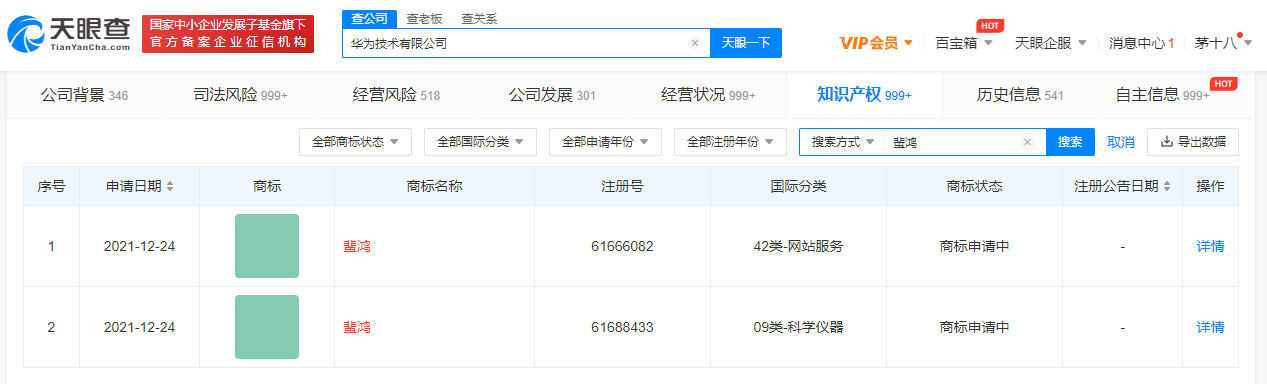Open 详情 for registration 61666082
1267x384 pixels.
(1210, 246)
